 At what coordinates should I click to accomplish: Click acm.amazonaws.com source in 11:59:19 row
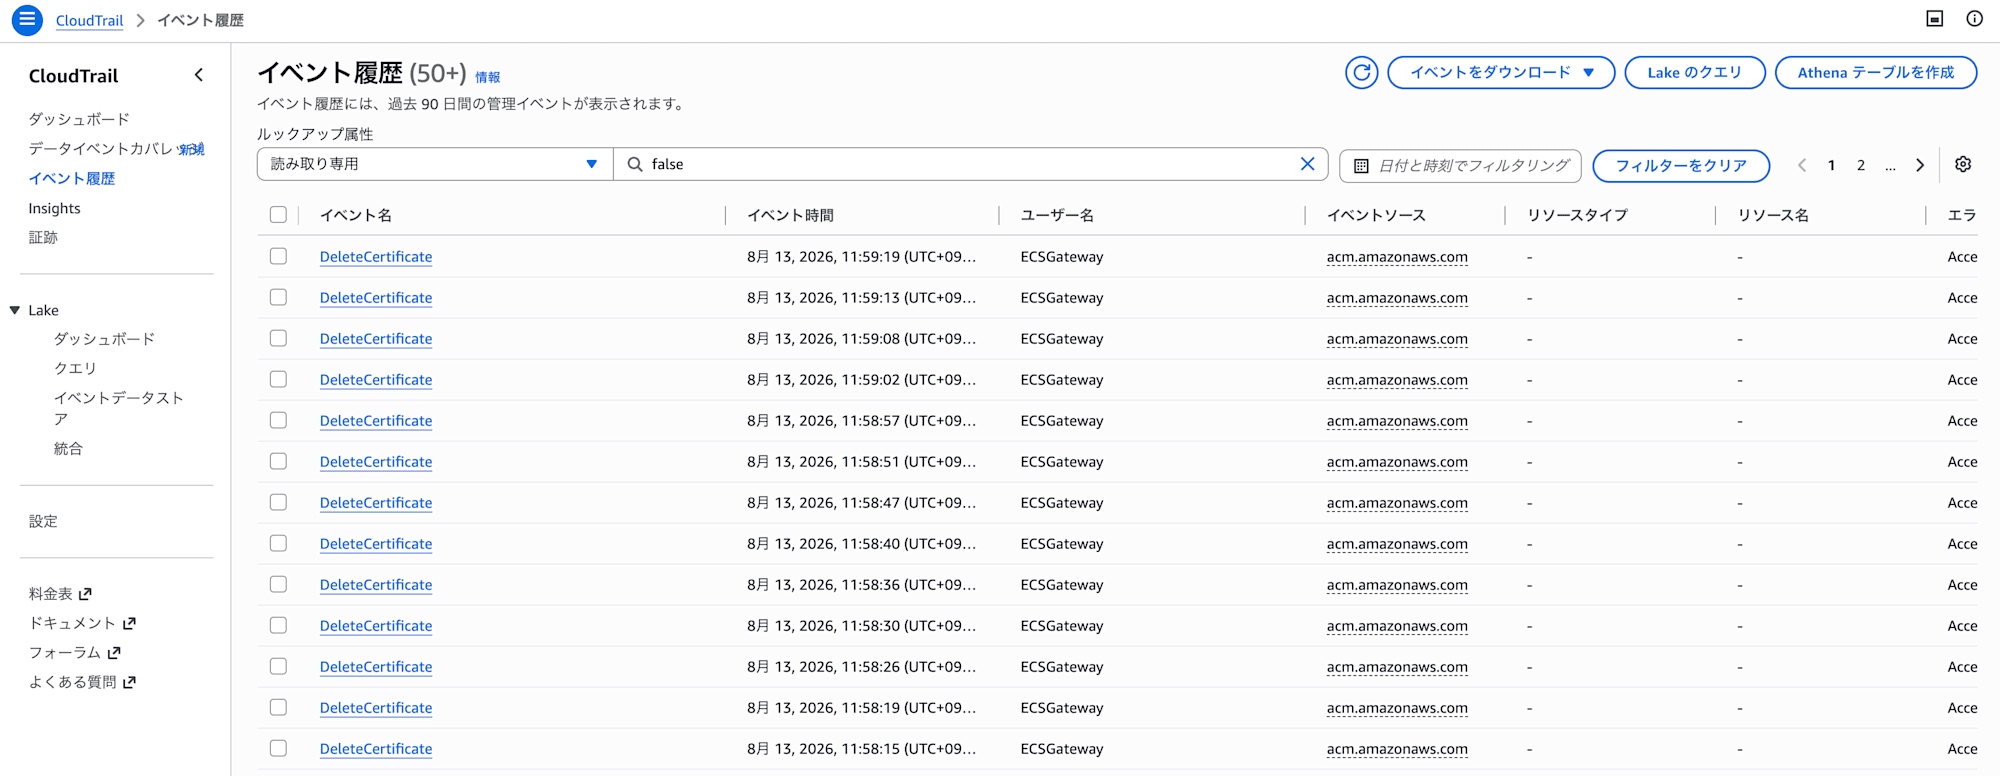1397,257
